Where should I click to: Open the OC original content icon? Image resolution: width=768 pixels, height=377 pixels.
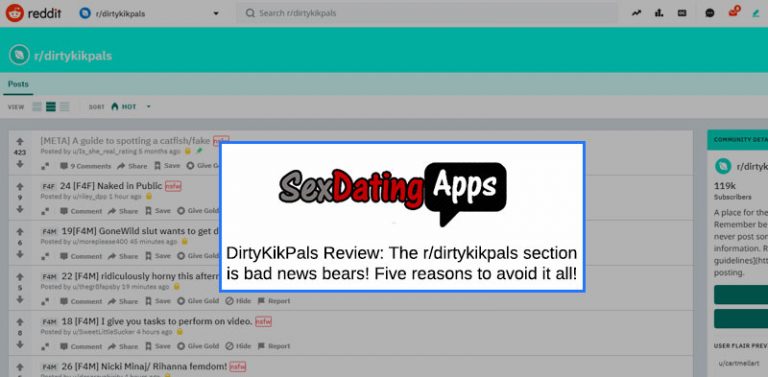pyautogui.click(x=682, y=13)
